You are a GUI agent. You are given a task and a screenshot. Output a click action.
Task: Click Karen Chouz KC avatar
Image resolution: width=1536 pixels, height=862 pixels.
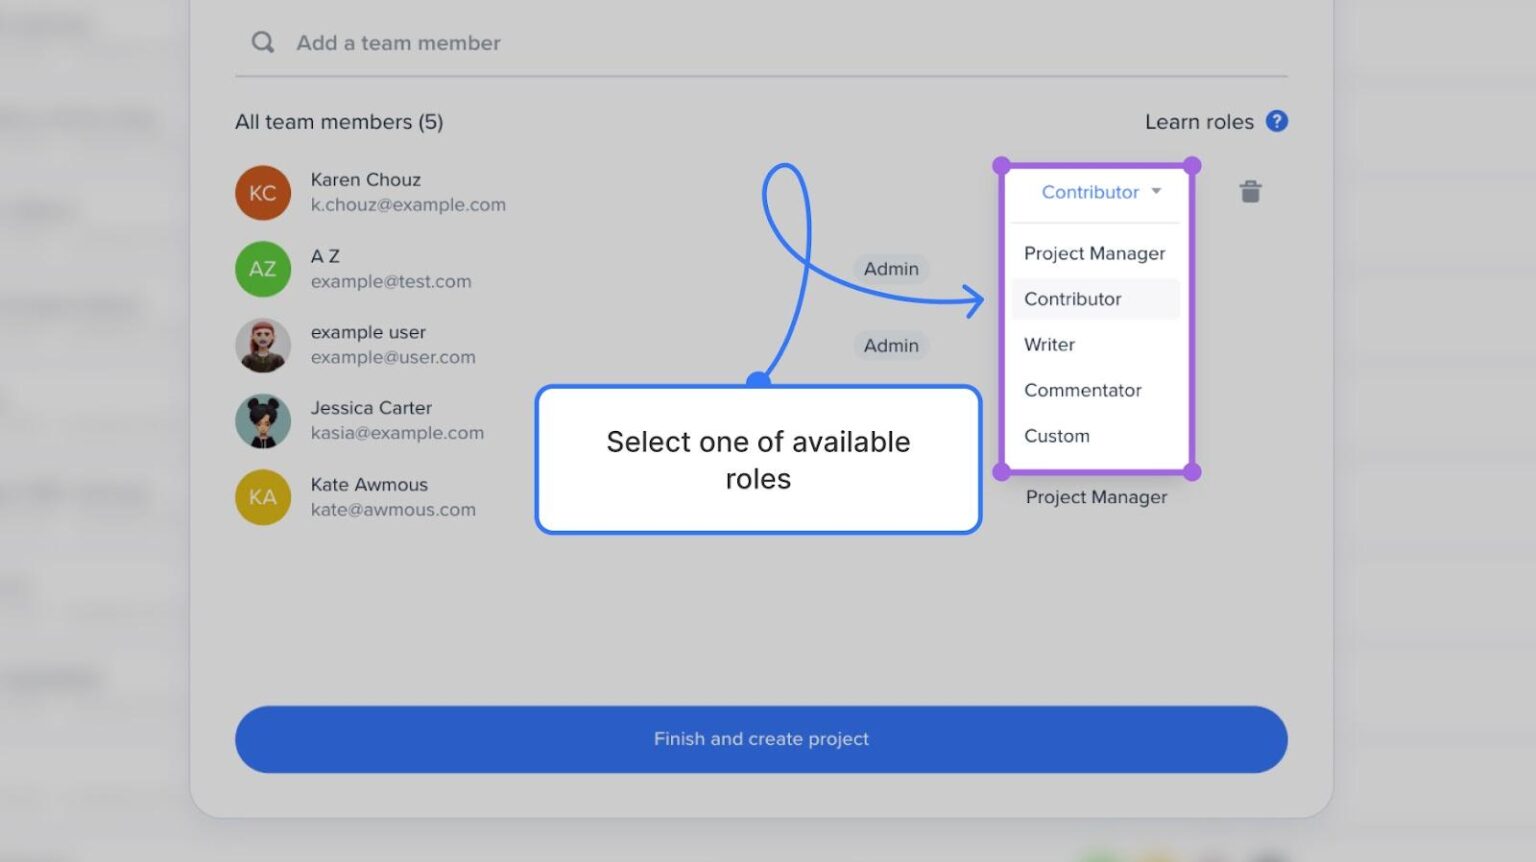(x=262, y=192)
